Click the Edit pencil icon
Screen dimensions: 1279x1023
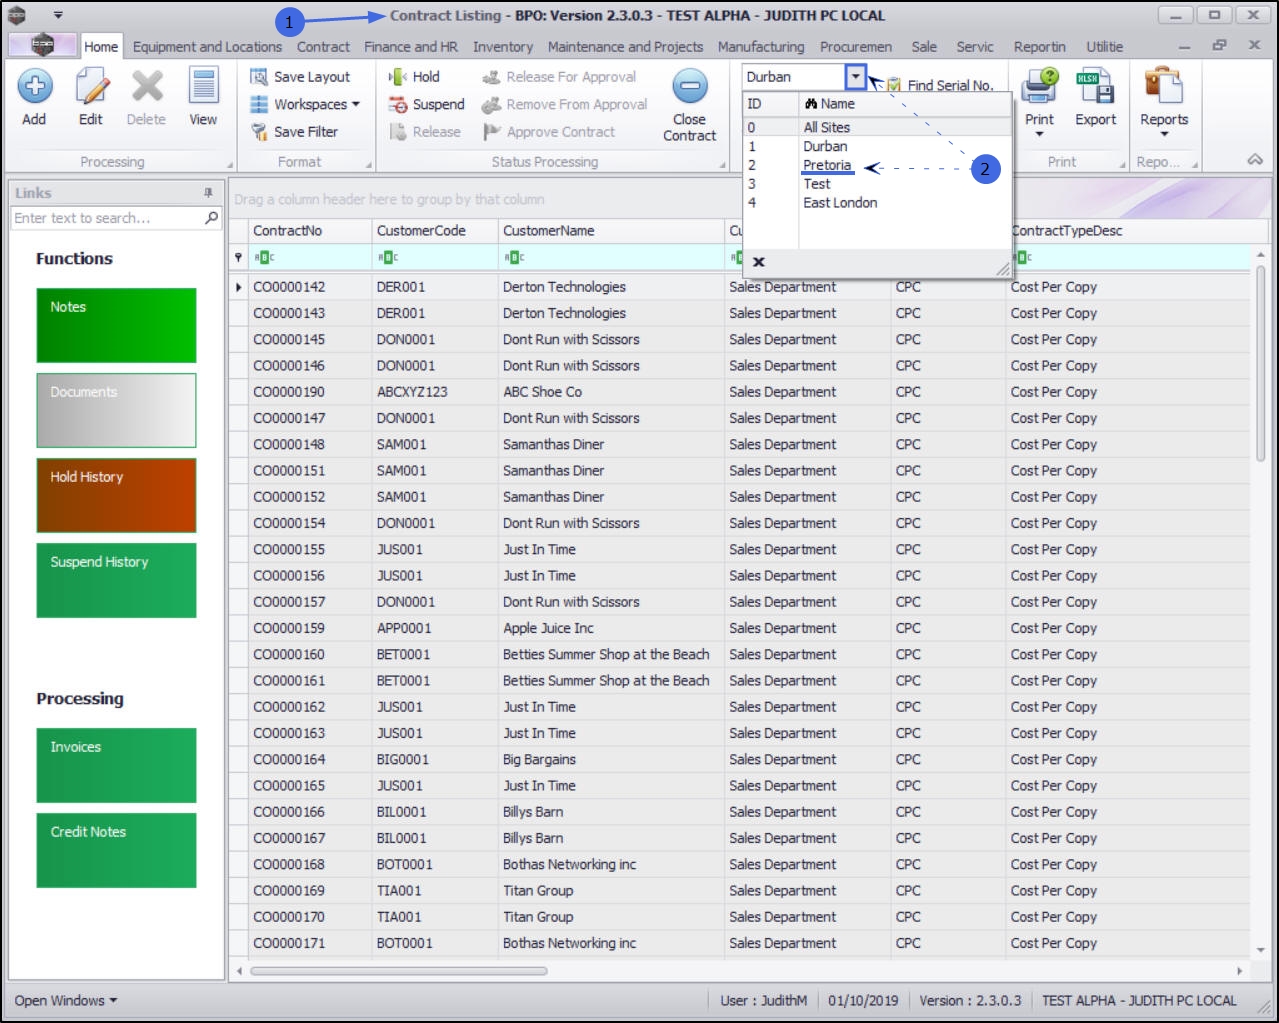[x=91, y=87]
